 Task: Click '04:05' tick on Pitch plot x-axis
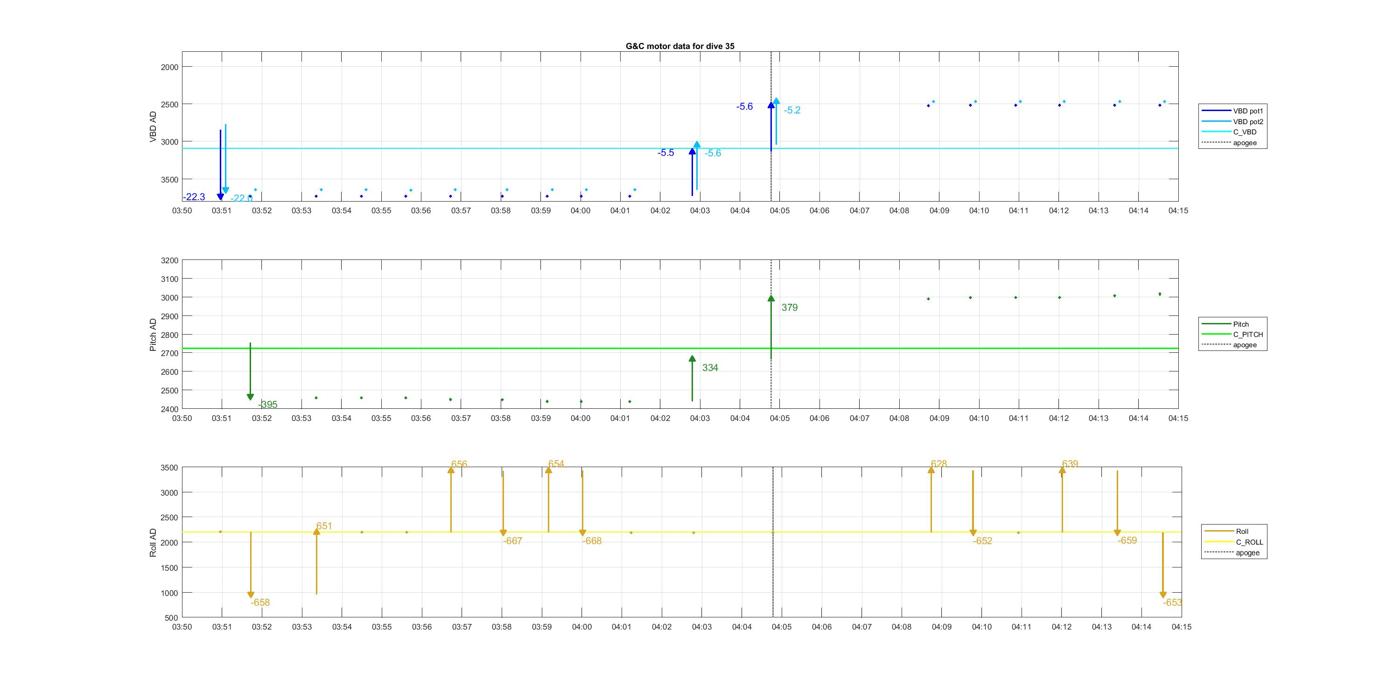[x=779, y=419]
